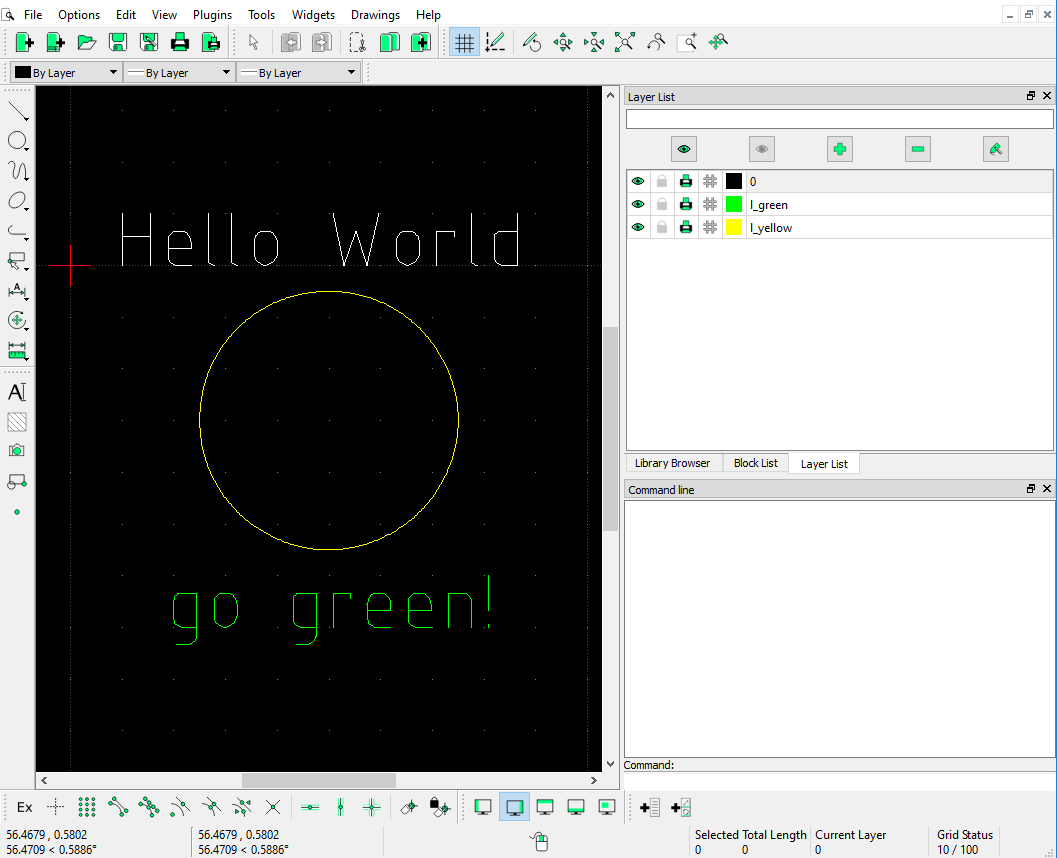Select the Hatch tool
1057x858 pixels.
(17, 422)
